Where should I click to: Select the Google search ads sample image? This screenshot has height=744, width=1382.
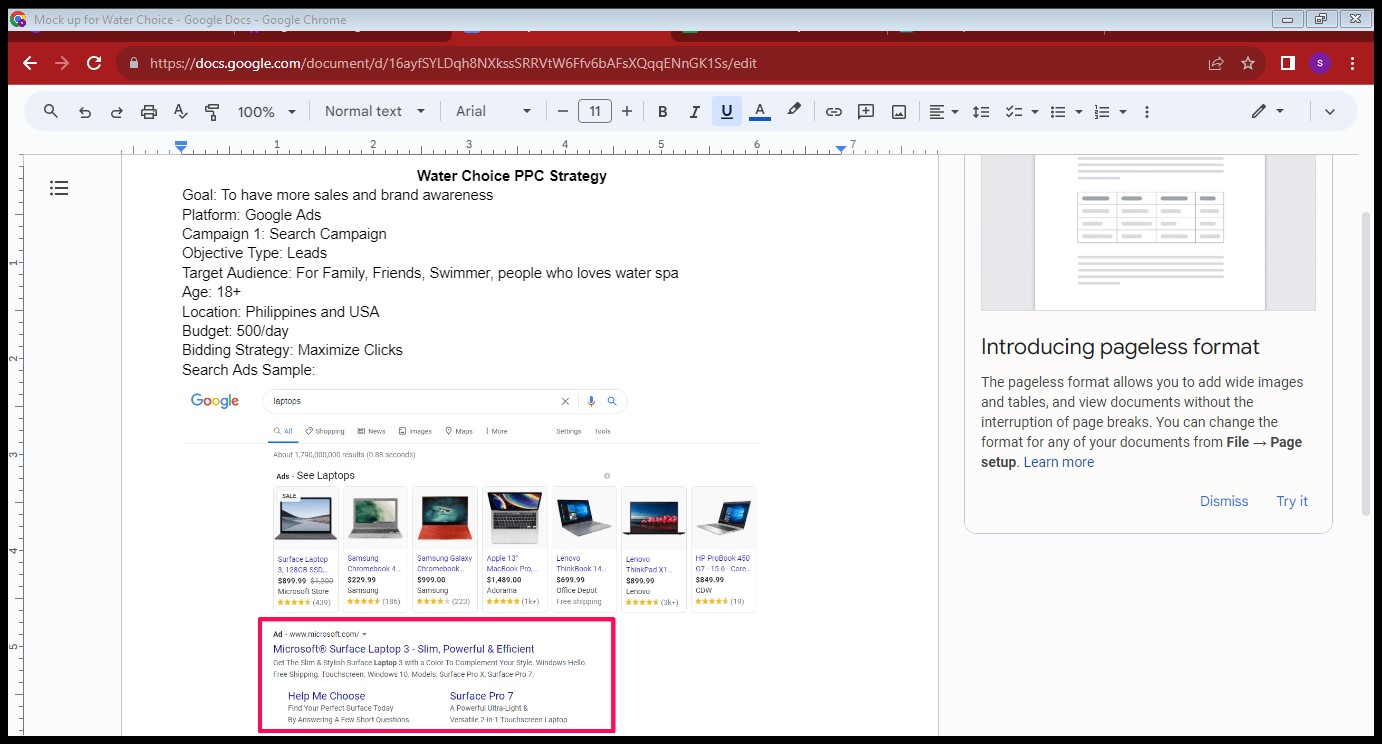click(470, 560)
